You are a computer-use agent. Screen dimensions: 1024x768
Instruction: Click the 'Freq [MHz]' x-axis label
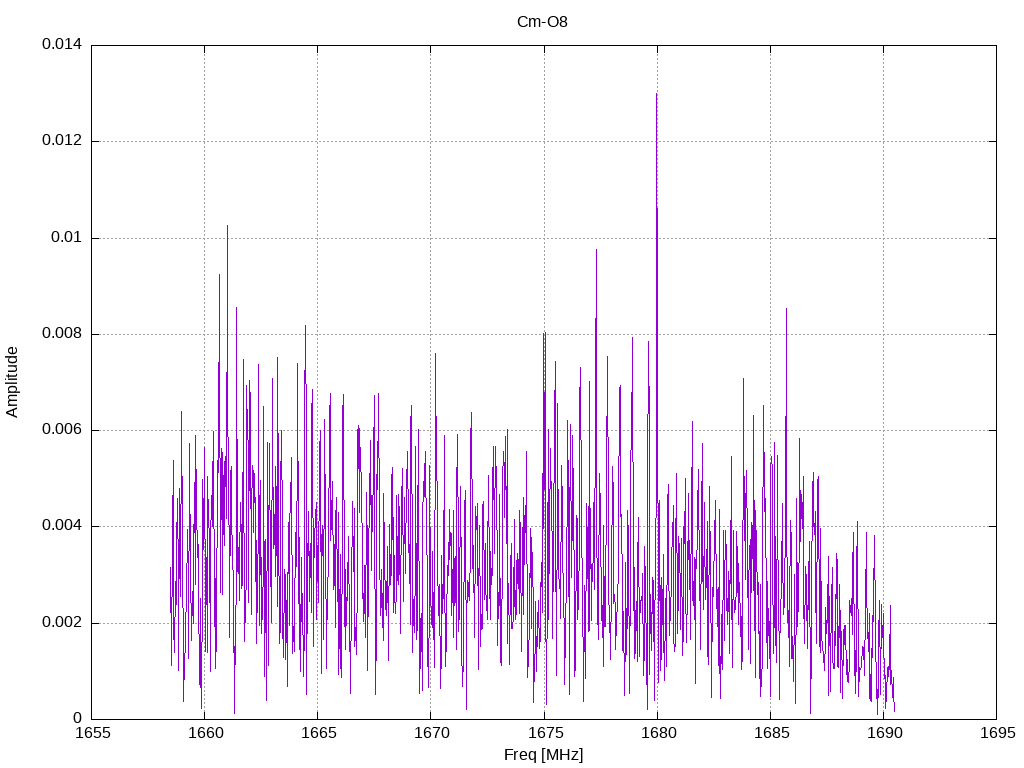click(543, 754)
